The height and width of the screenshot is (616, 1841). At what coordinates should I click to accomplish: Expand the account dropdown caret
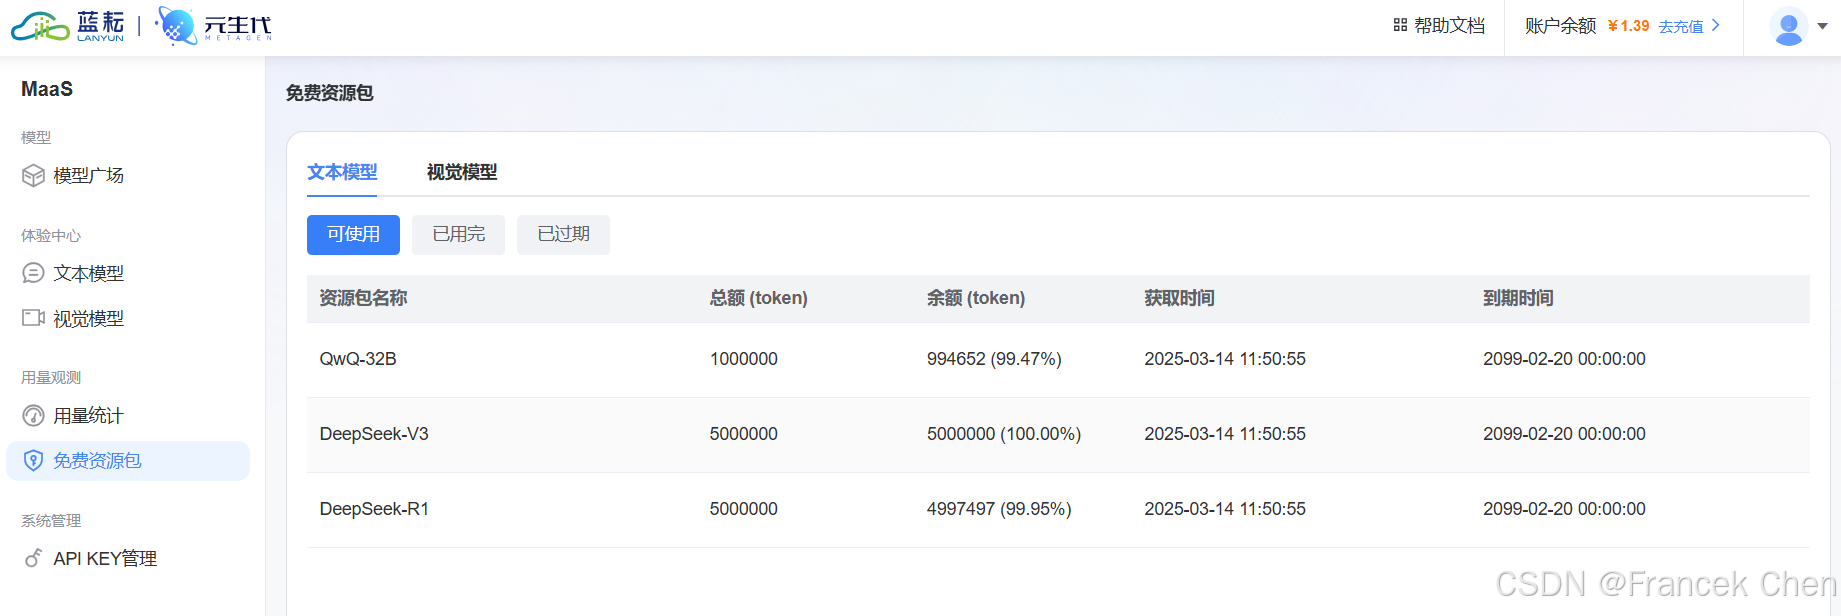coord(1823,27)
